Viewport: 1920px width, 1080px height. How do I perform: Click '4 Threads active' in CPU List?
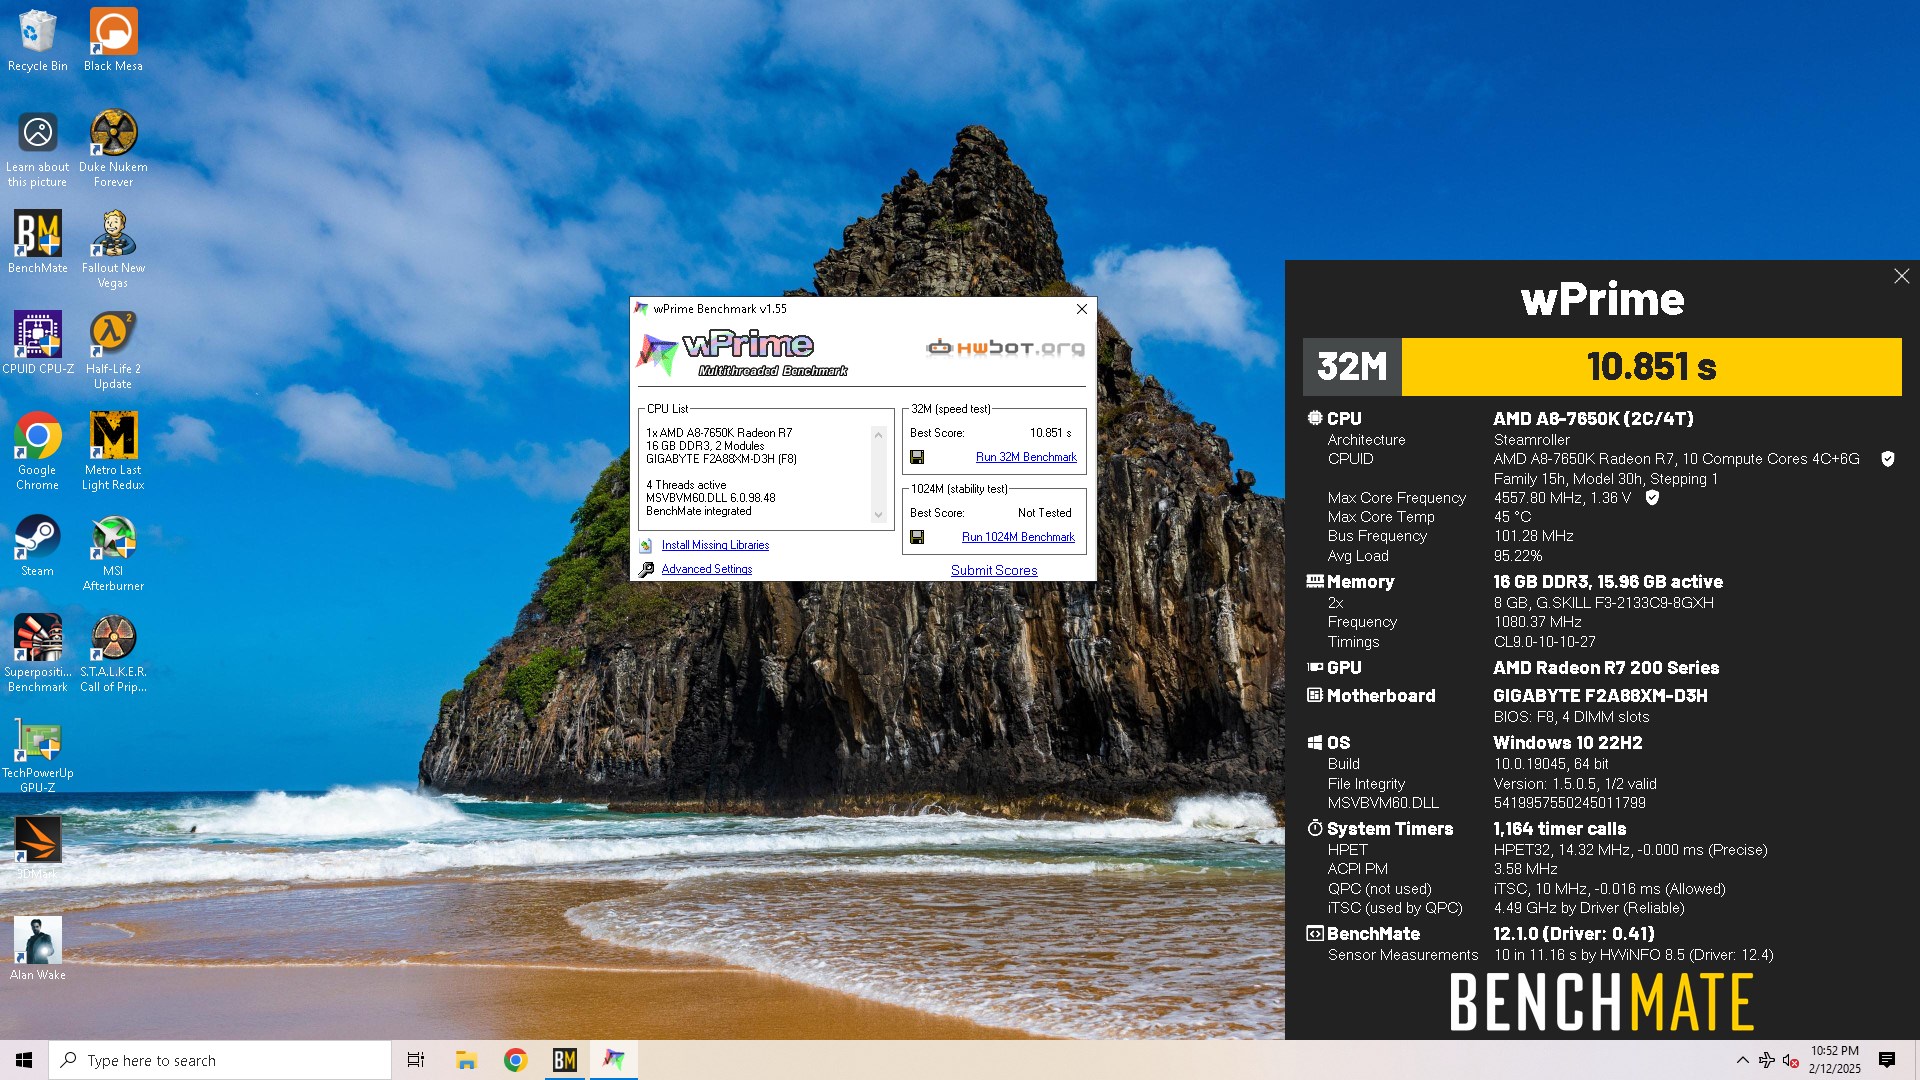coord(686,485)
